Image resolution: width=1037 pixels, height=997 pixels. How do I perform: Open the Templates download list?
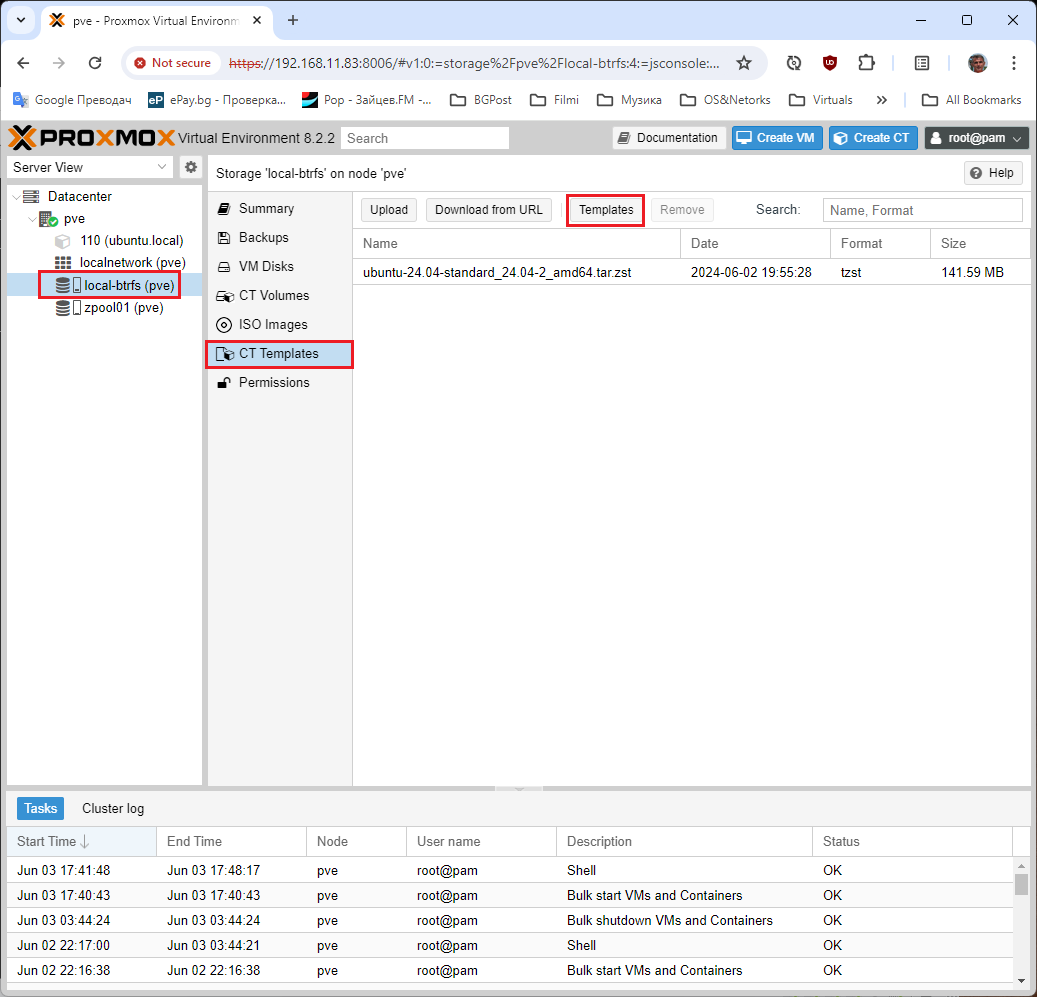pos(606,210)
